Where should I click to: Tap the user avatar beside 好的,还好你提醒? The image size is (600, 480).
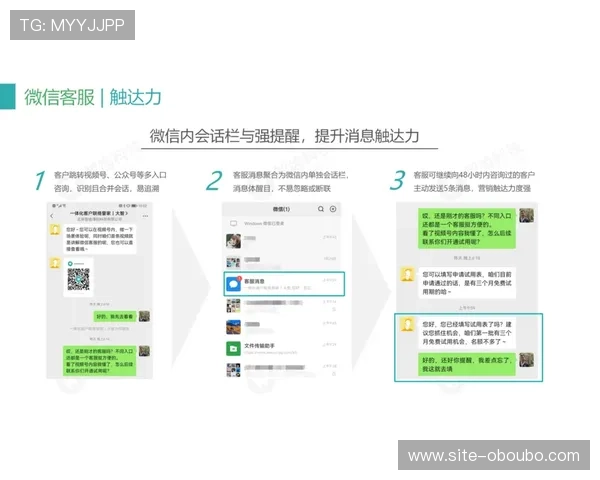tap(527, 360)
